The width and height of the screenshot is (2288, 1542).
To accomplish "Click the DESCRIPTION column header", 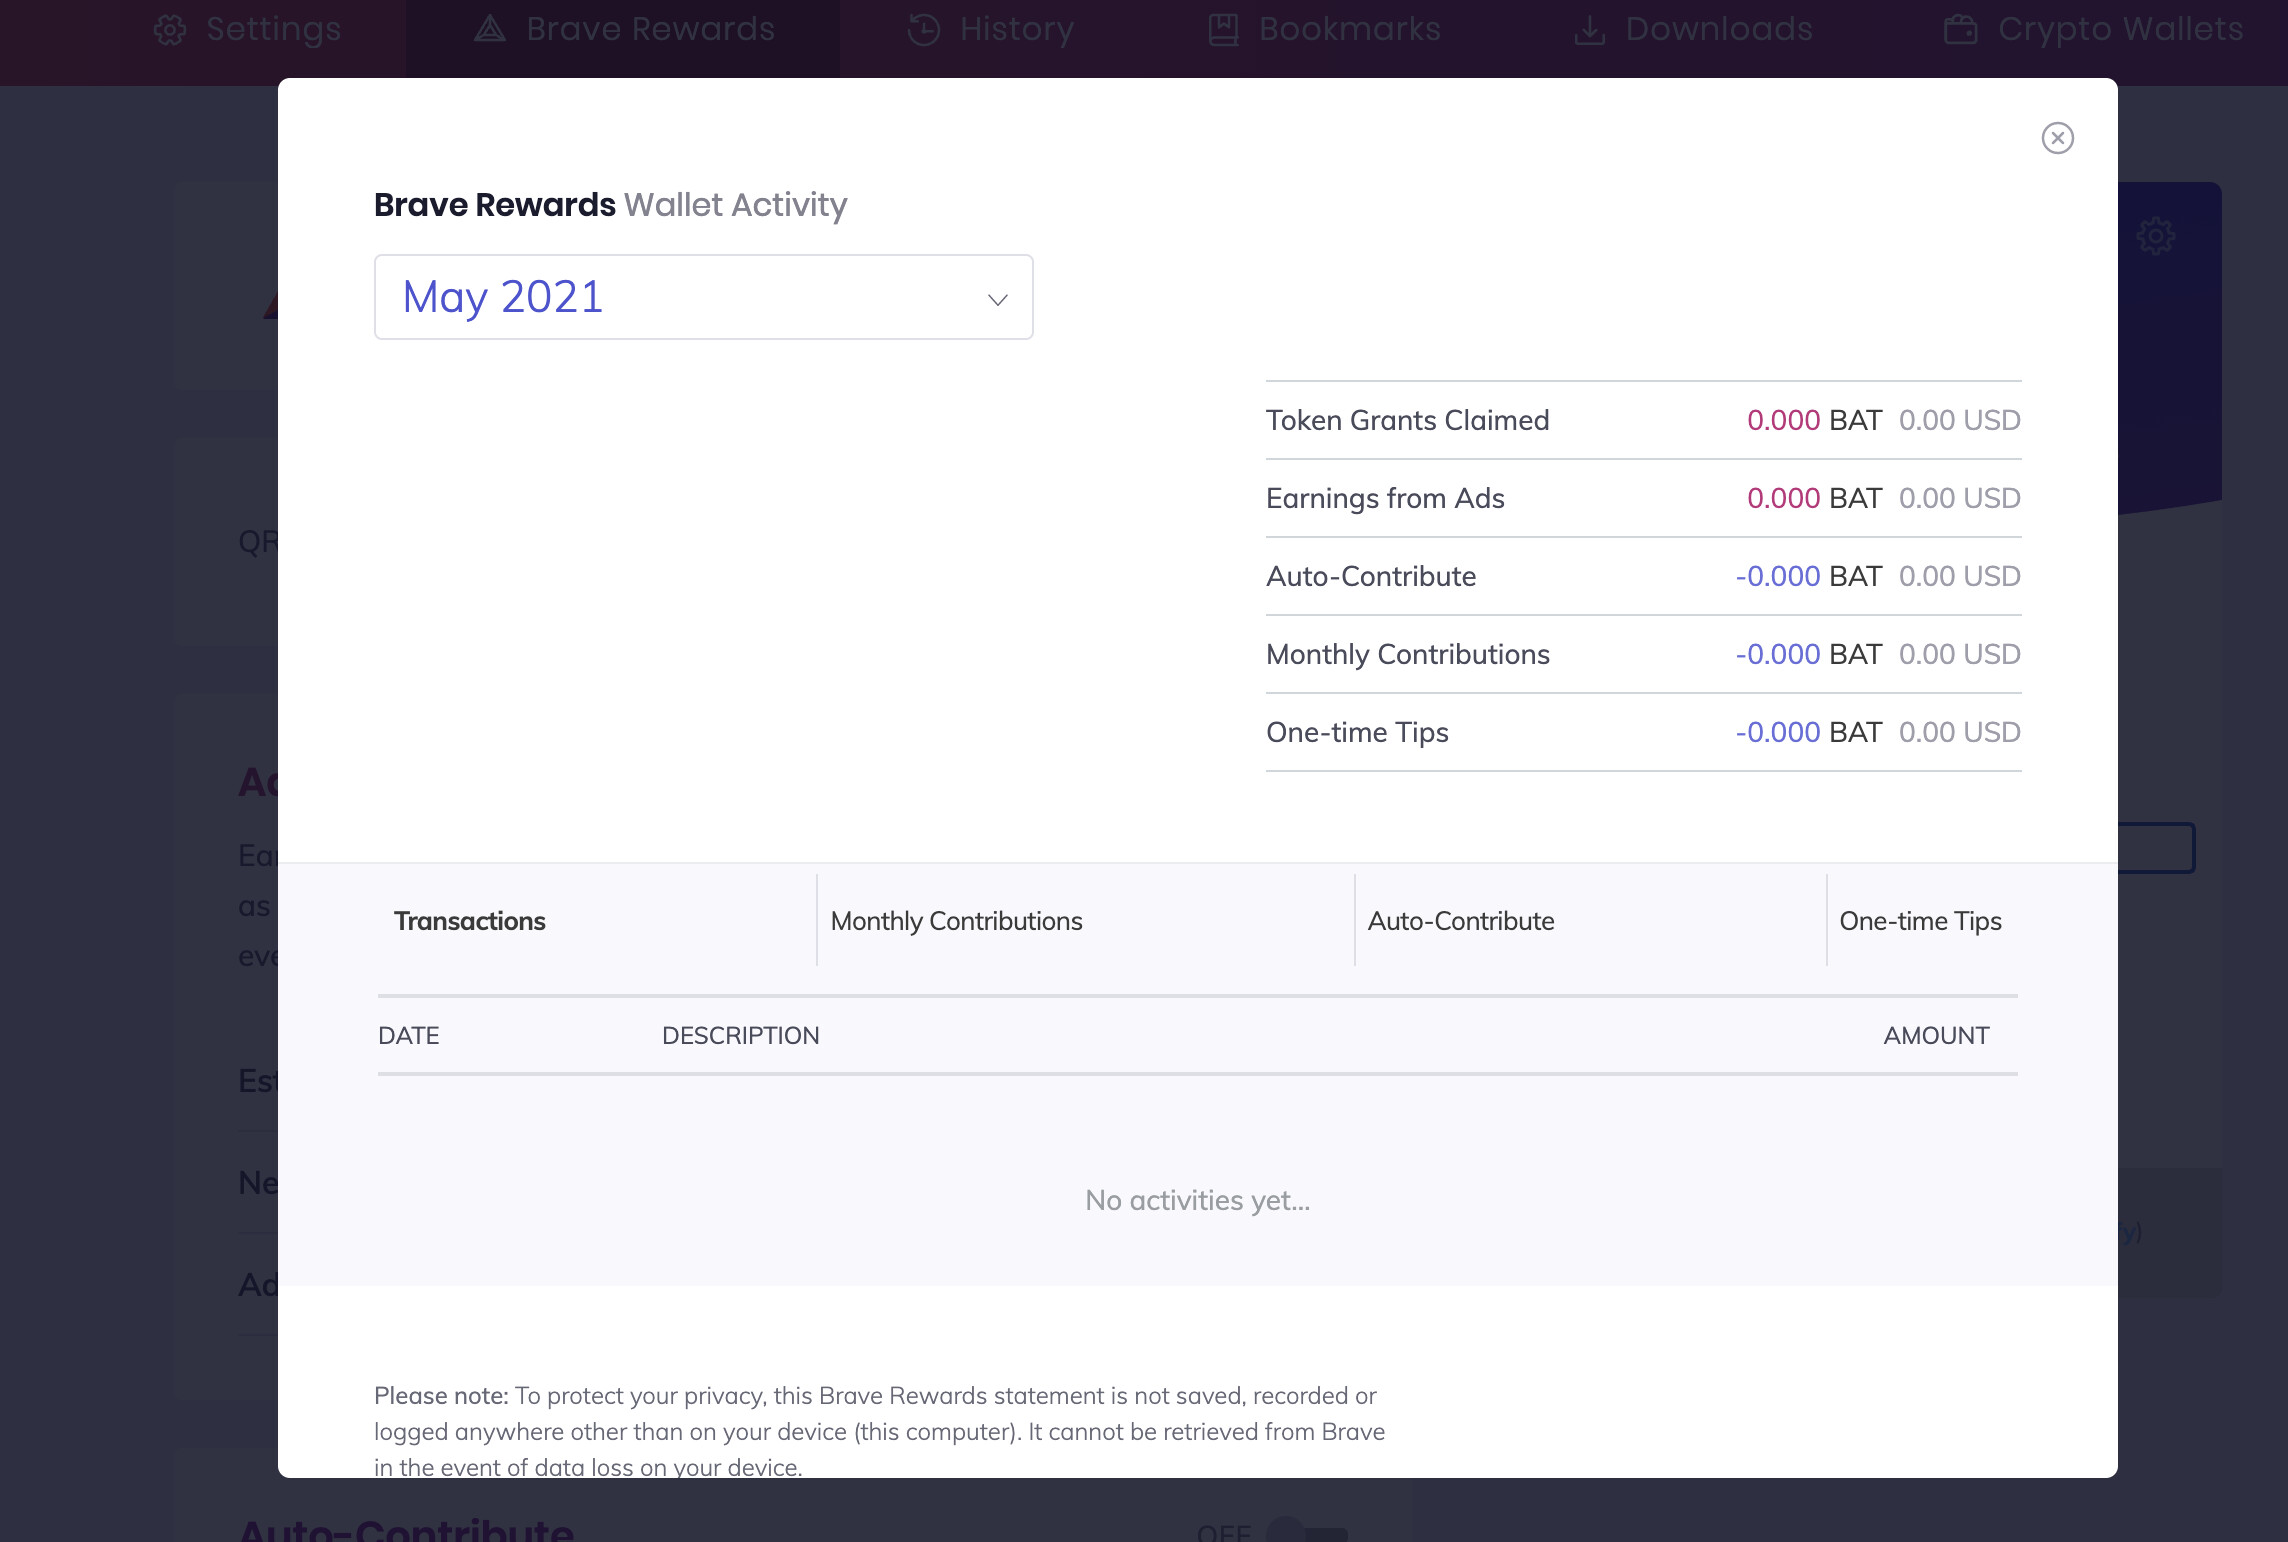I will pyautogui.click(x=740, y=1036).
